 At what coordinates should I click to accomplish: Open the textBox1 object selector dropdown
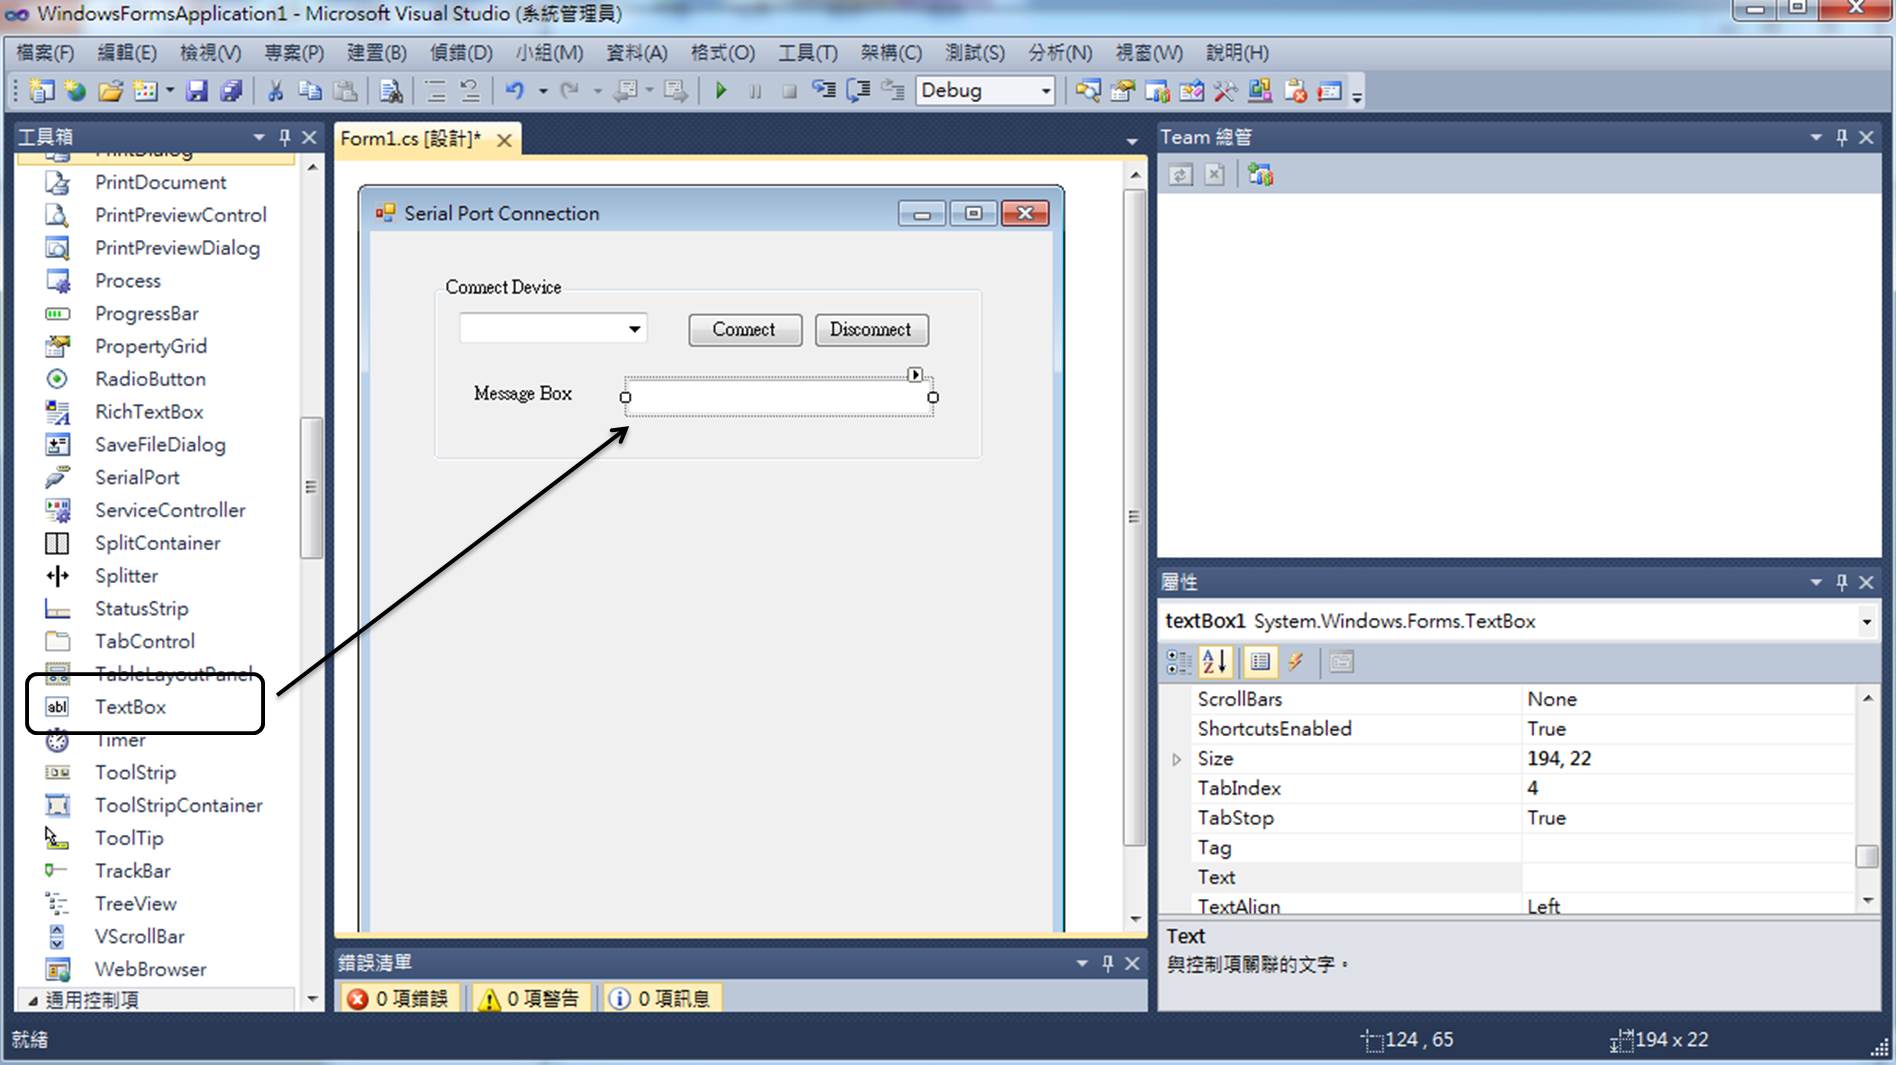point(1866,622)
